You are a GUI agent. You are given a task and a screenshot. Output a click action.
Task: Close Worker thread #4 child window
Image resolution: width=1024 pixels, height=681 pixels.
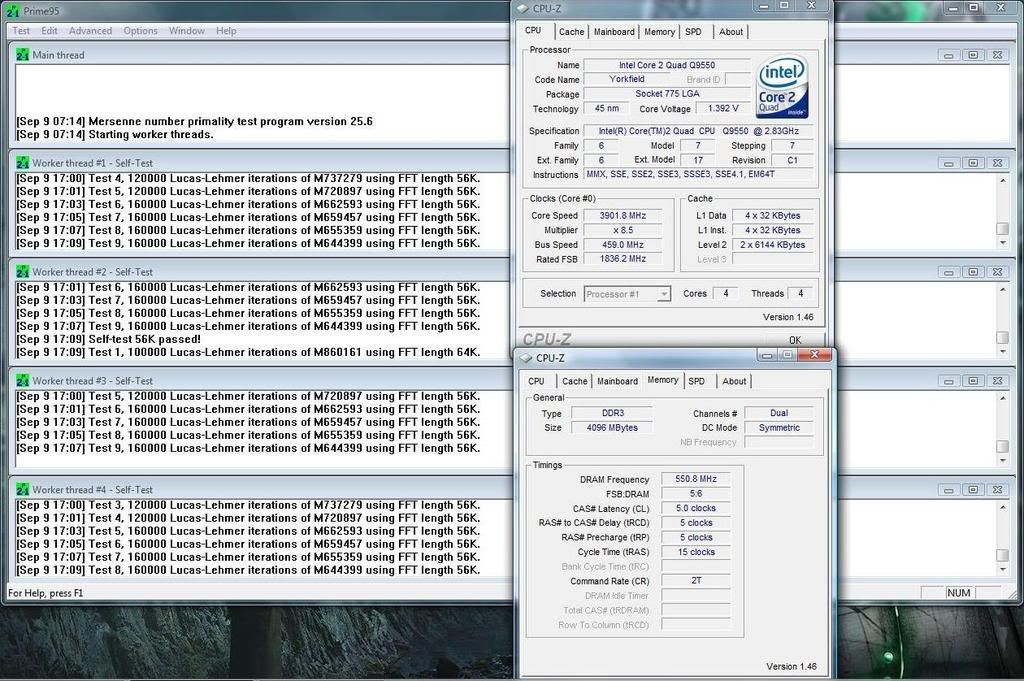point(997,490)
